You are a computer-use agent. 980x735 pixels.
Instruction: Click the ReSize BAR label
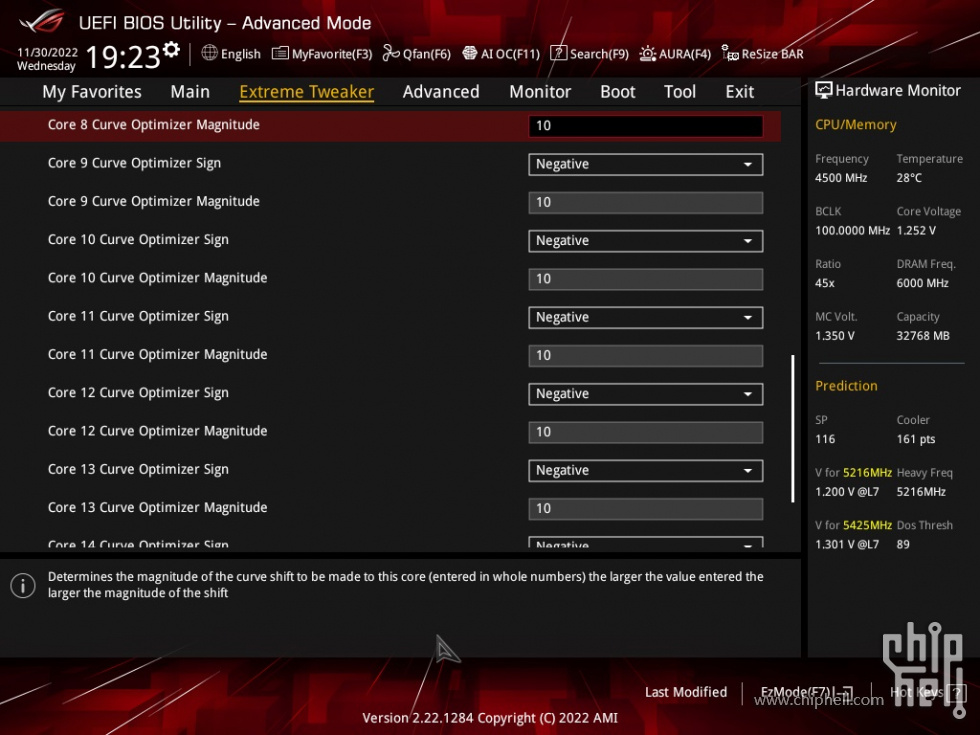(772, 54)
